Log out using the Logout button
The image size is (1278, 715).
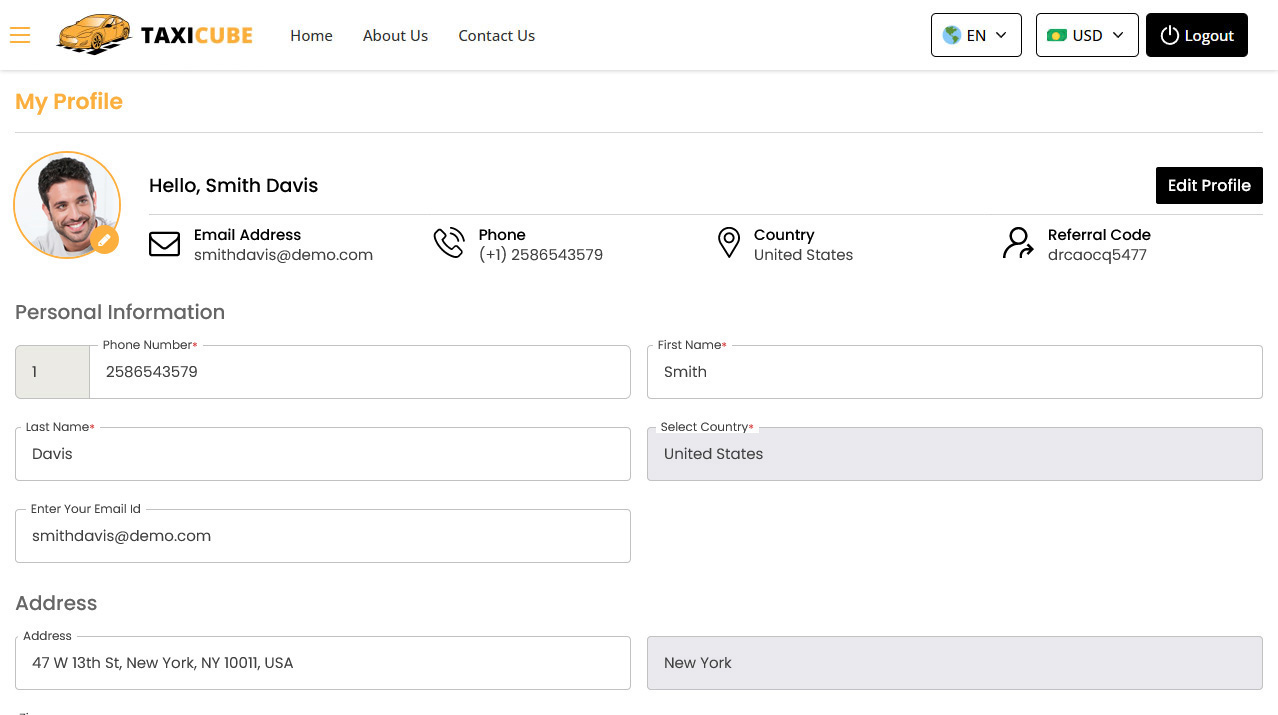(x=1196, y=35)
